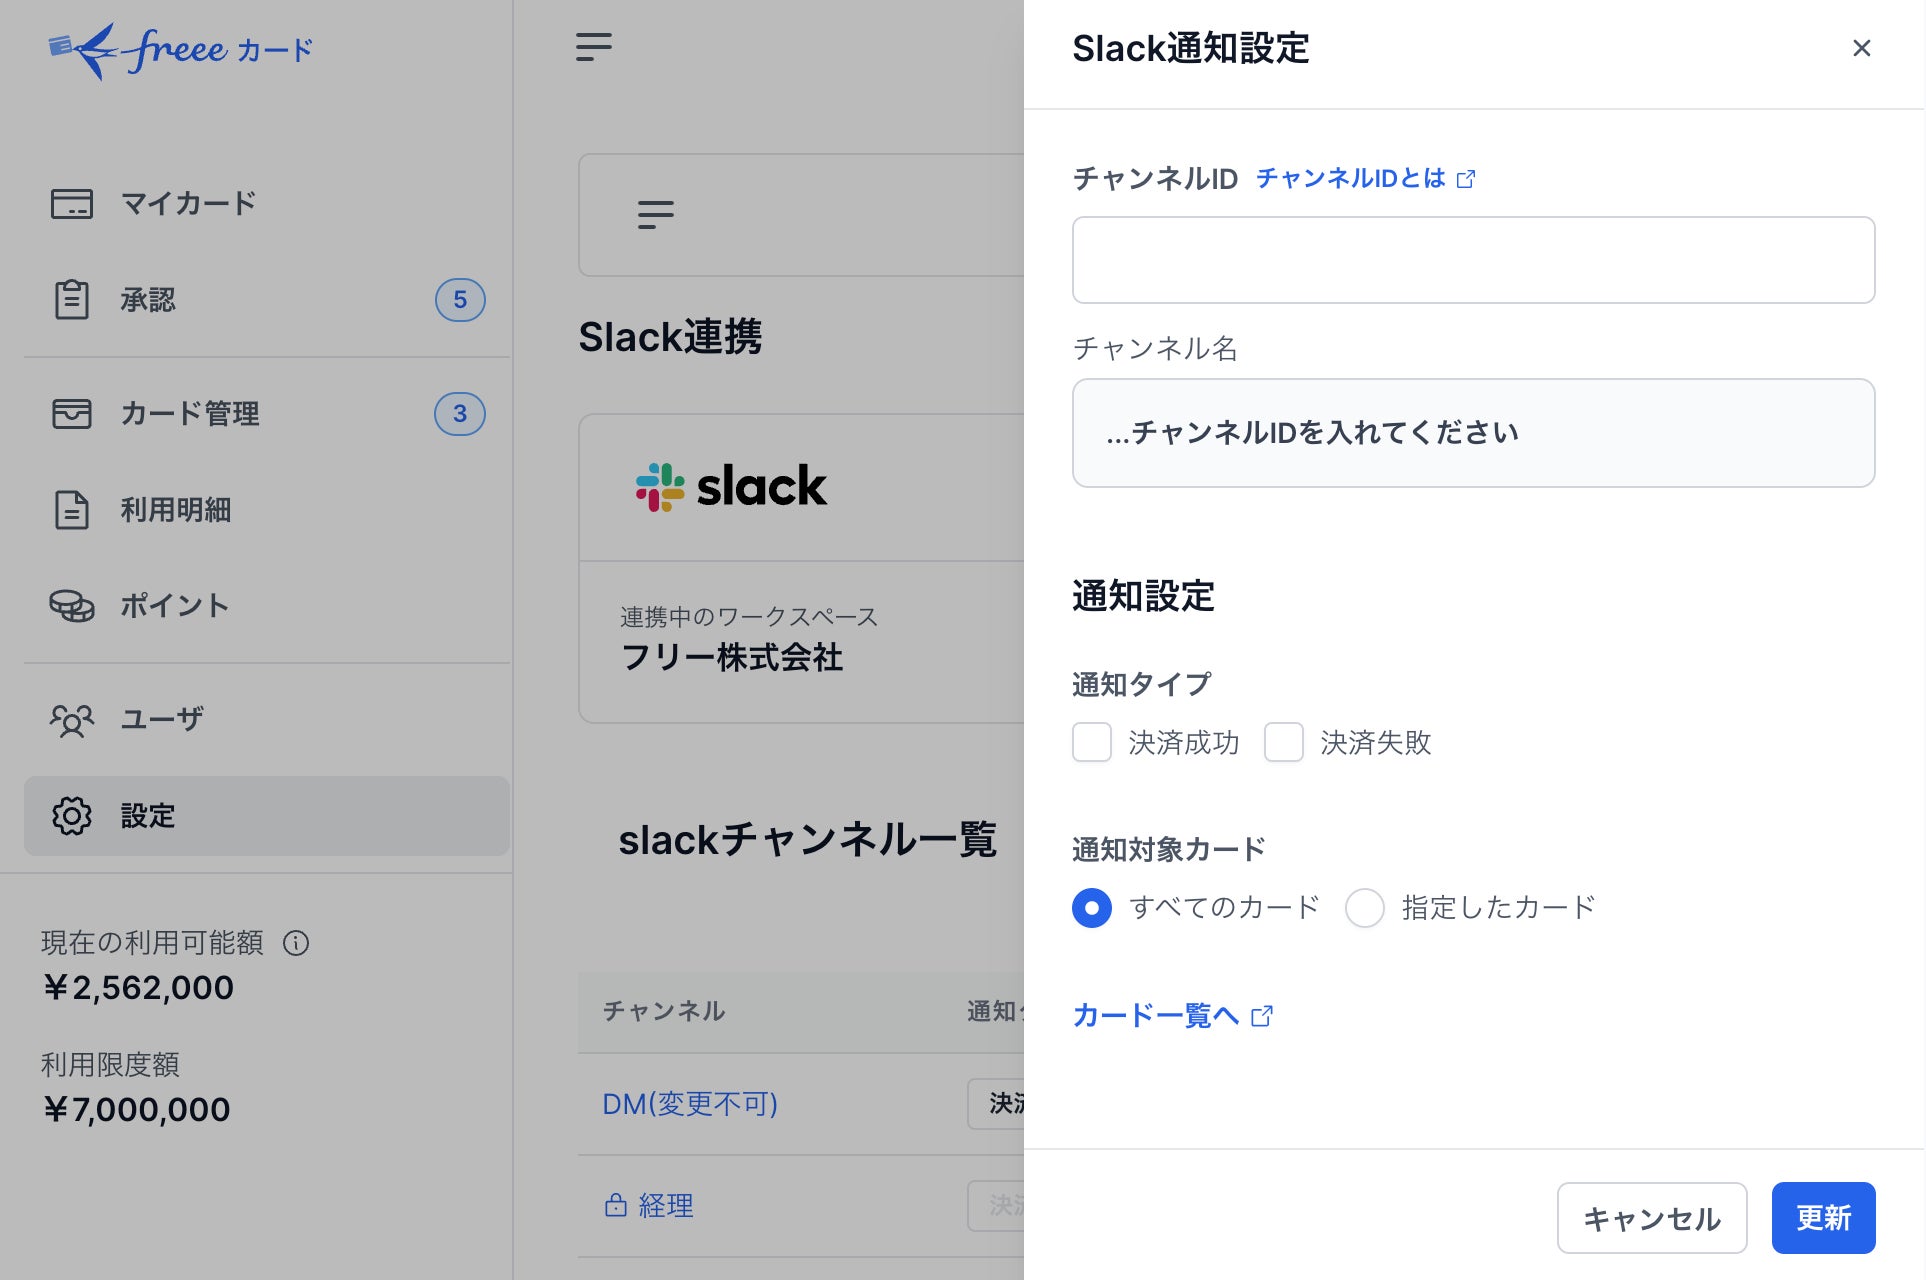Click the ポイント coins icon

(x=72, y=606)
